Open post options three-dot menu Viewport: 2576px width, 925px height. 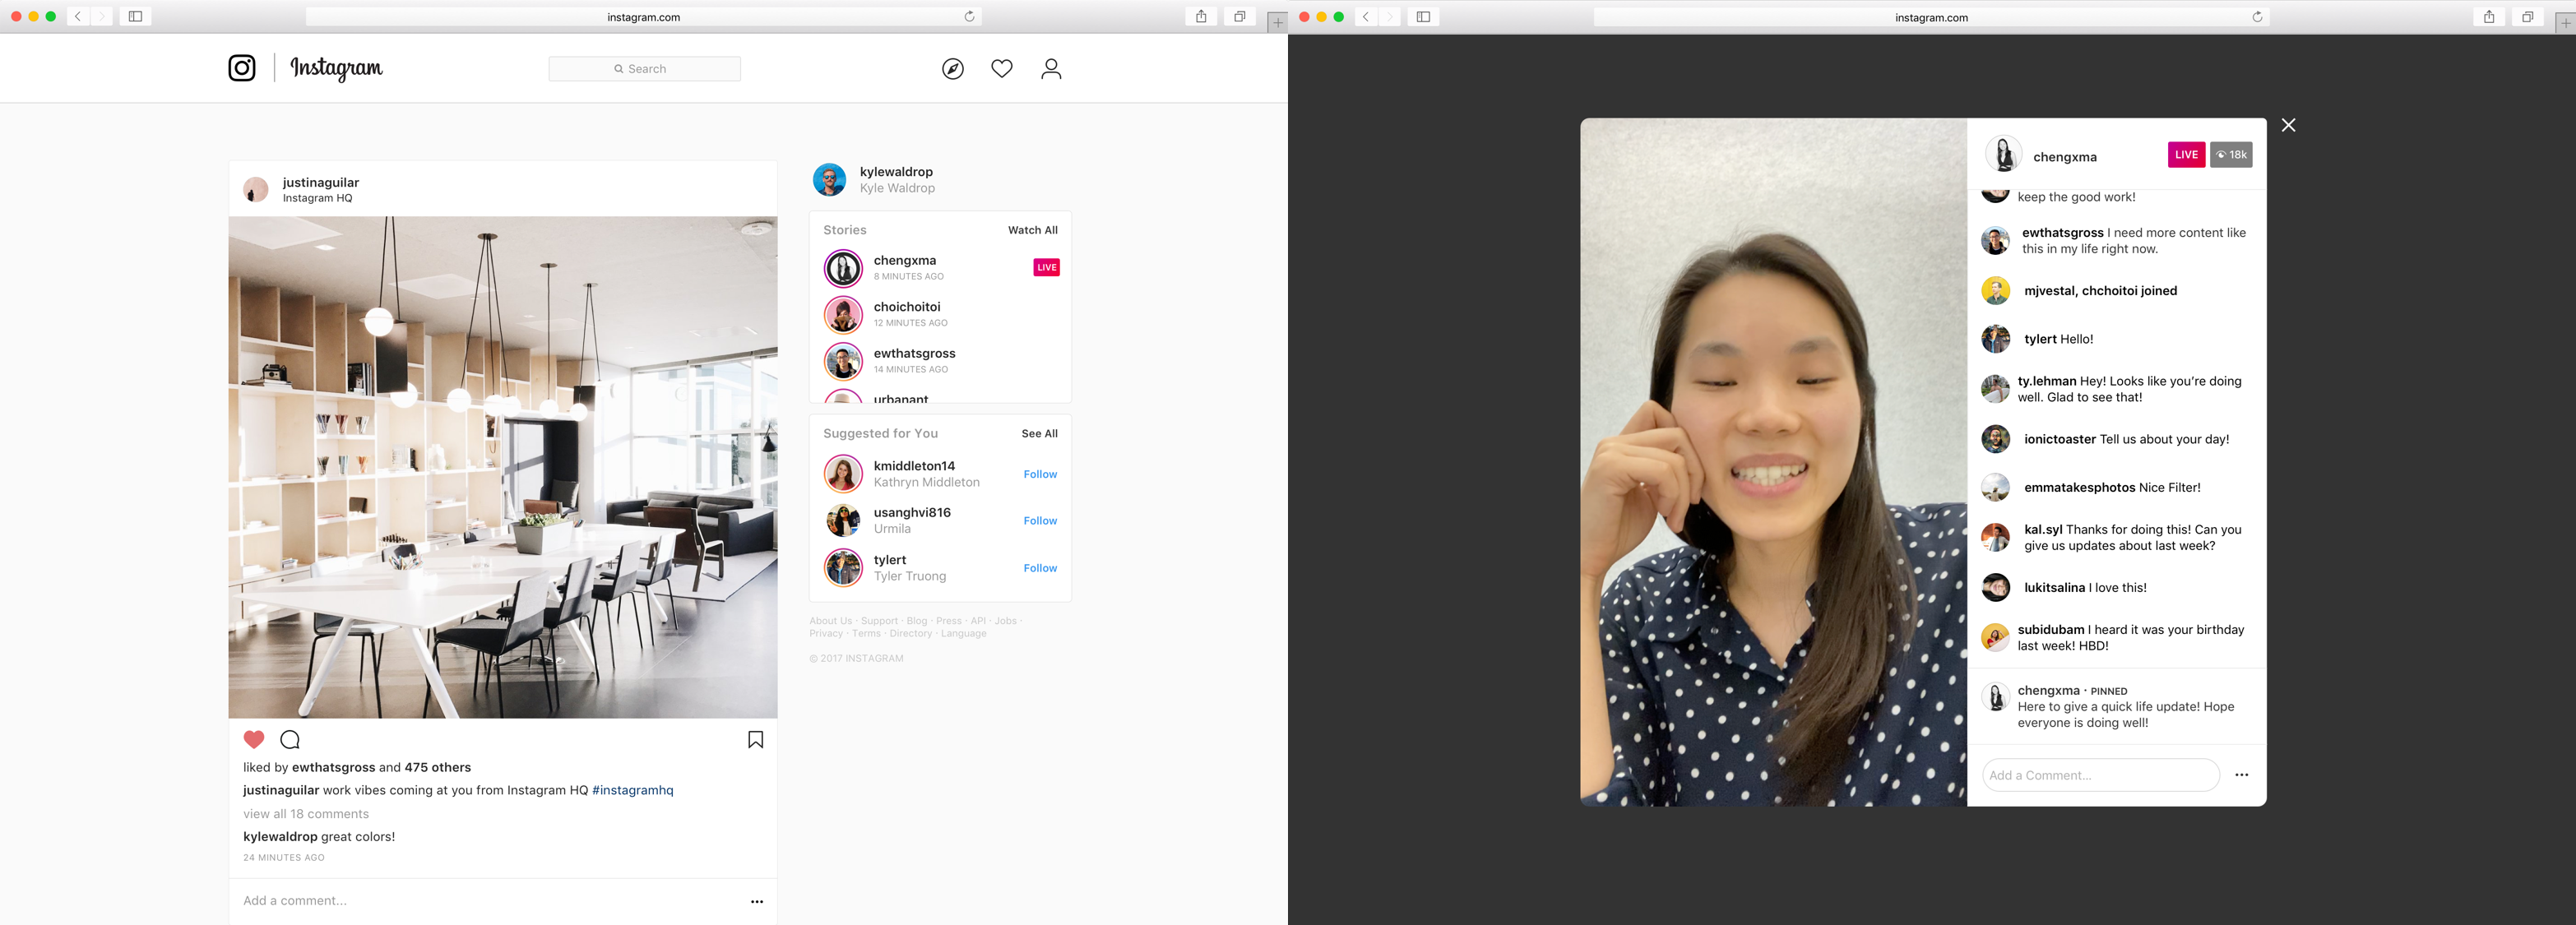757,901
